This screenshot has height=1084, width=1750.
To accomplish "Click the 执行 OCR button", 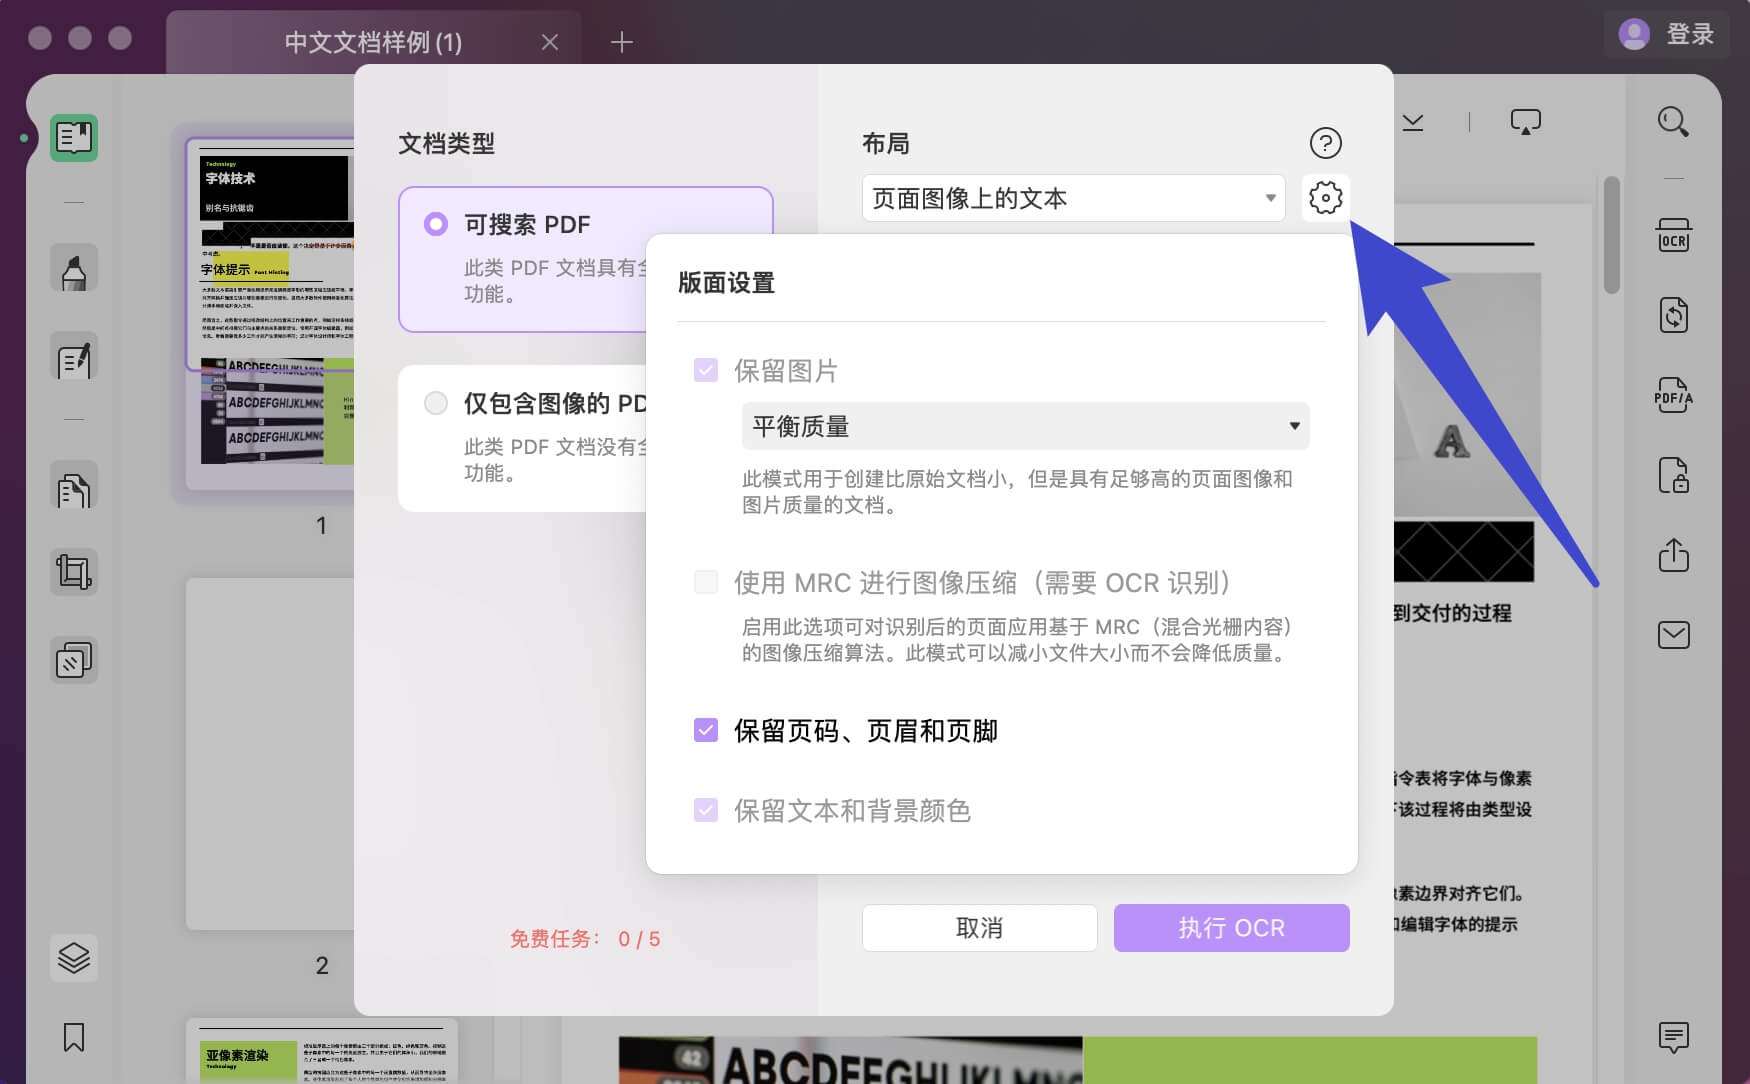I will pyautogui.click(x=1231, y=928).
